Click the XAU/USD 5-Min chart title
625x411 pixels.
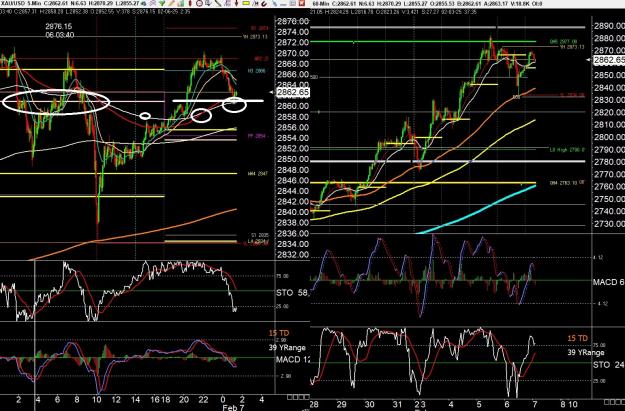tap(22, 3)
